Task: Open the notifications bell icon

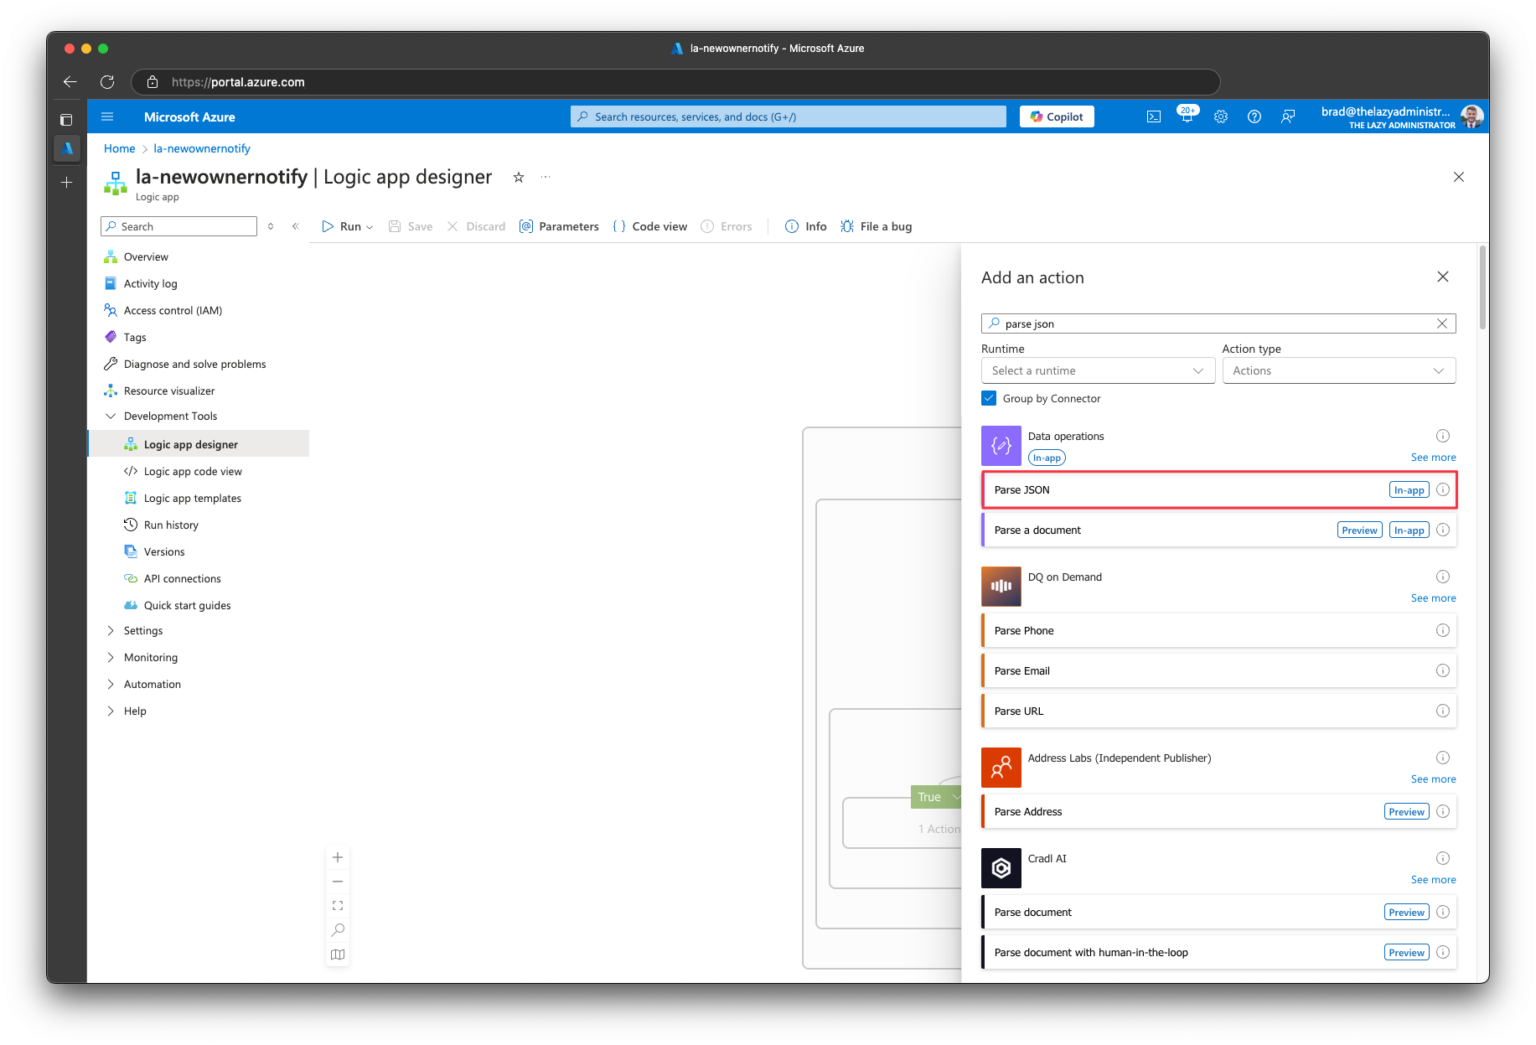Action: (x=1187, y=116)
